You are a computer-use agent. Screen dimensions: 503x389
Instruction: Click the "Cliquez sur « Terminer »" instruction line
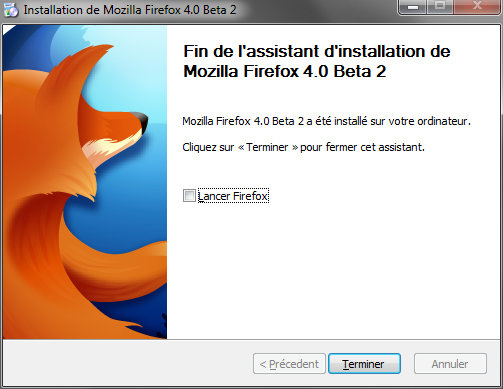[x=303, y=147]
